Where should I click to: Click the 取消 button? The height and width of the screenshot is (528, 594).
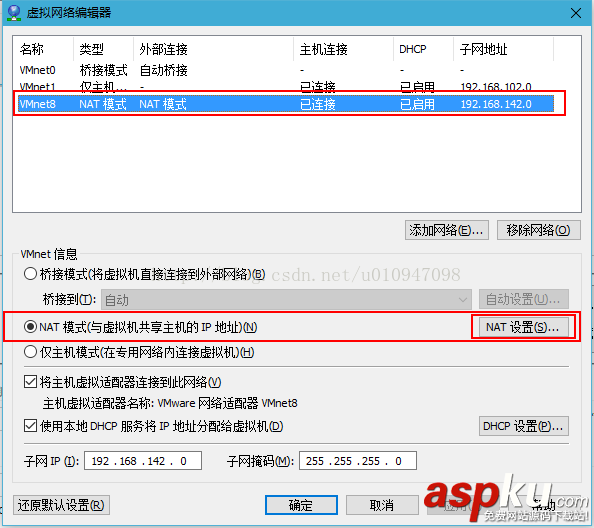point(382,505)
